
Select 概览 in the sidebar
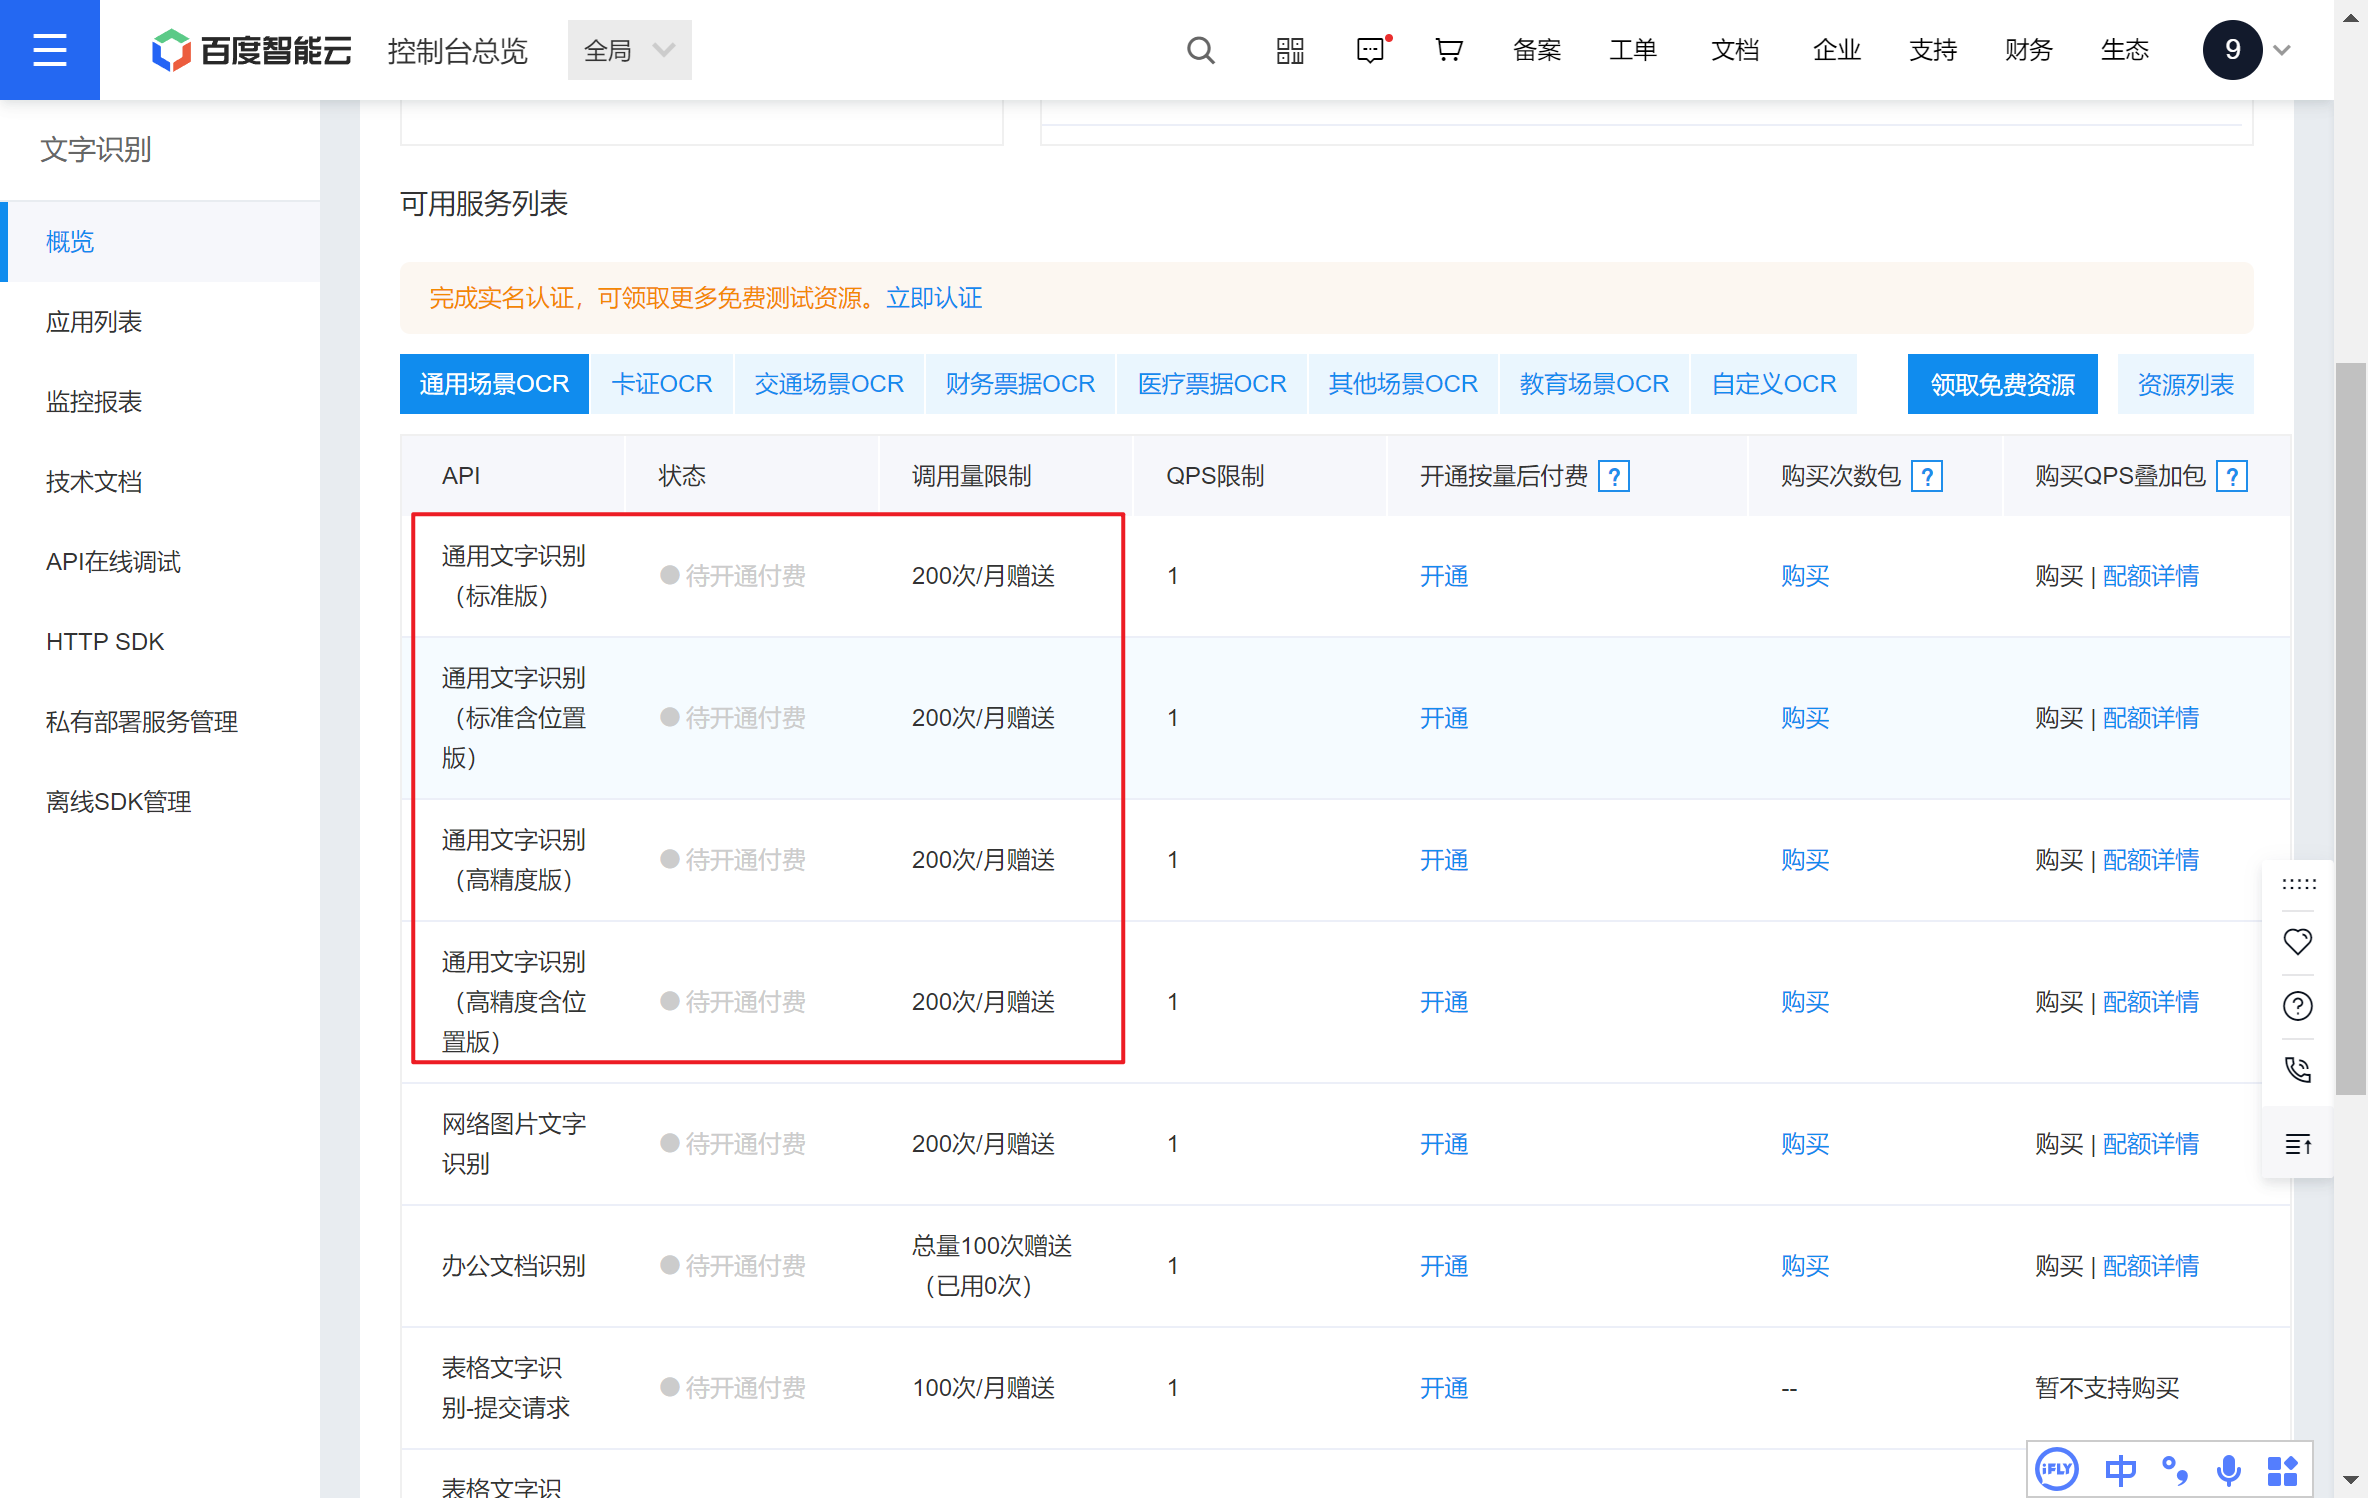click(x=160, y=241)
